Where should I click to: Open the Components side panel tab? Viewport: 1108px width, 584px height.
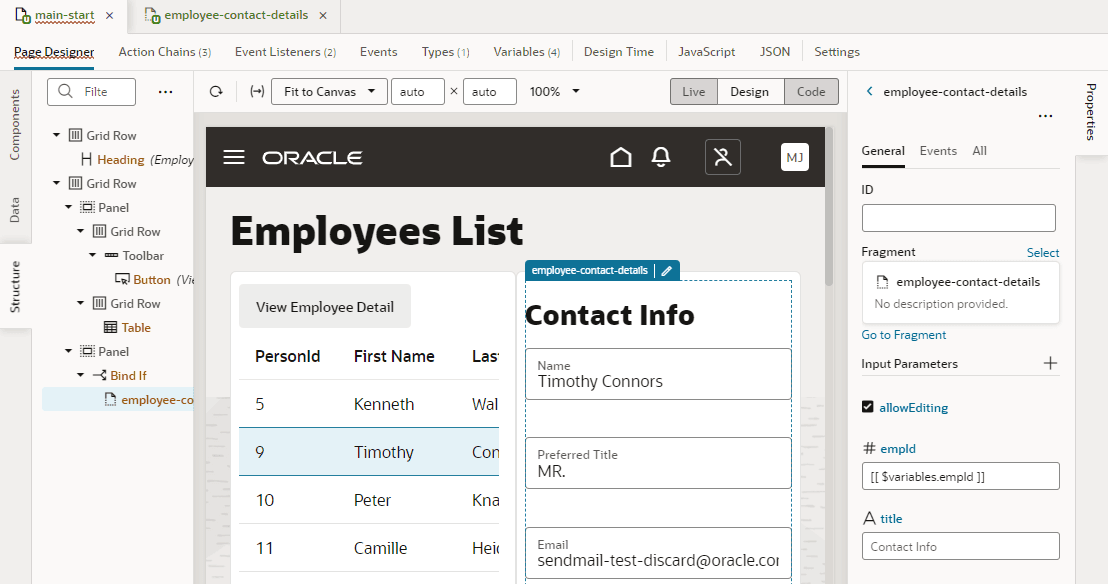15,124
